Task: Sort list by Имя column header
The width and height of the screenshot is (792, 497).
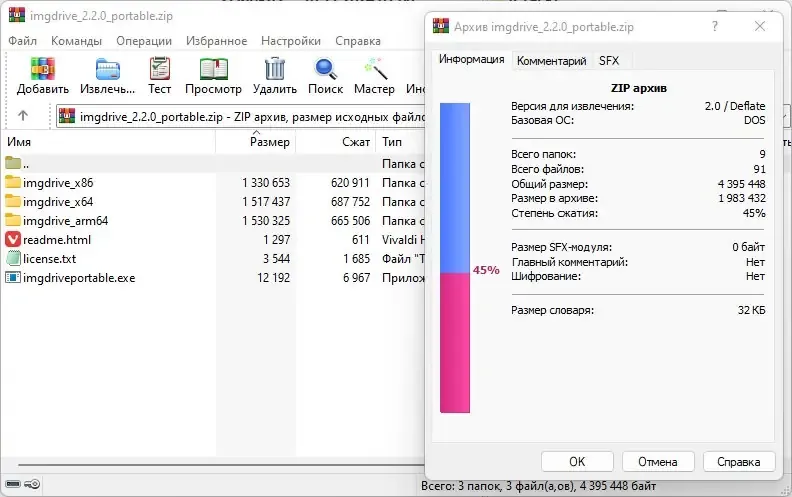Action: click(x=109, y=142)
